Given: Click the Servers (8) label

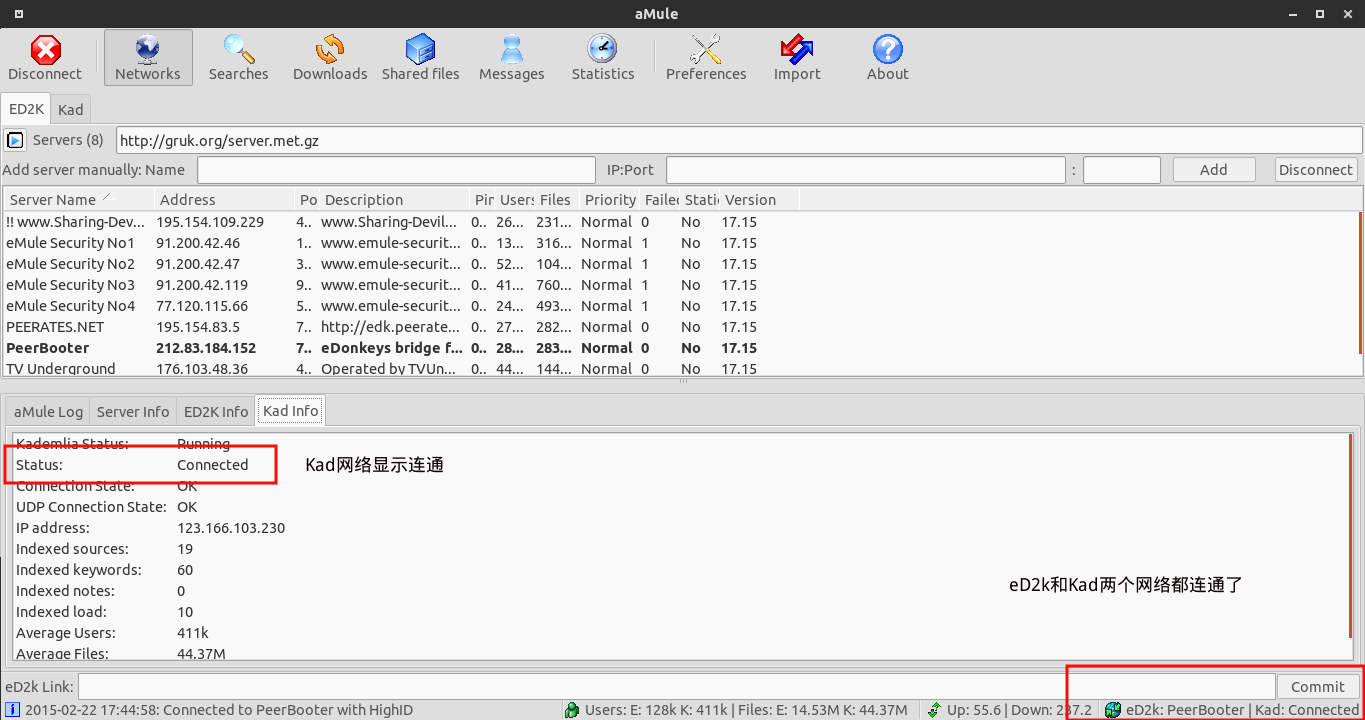Looking at the screenshot, I should pyautogui.click(x=68, y=140).
